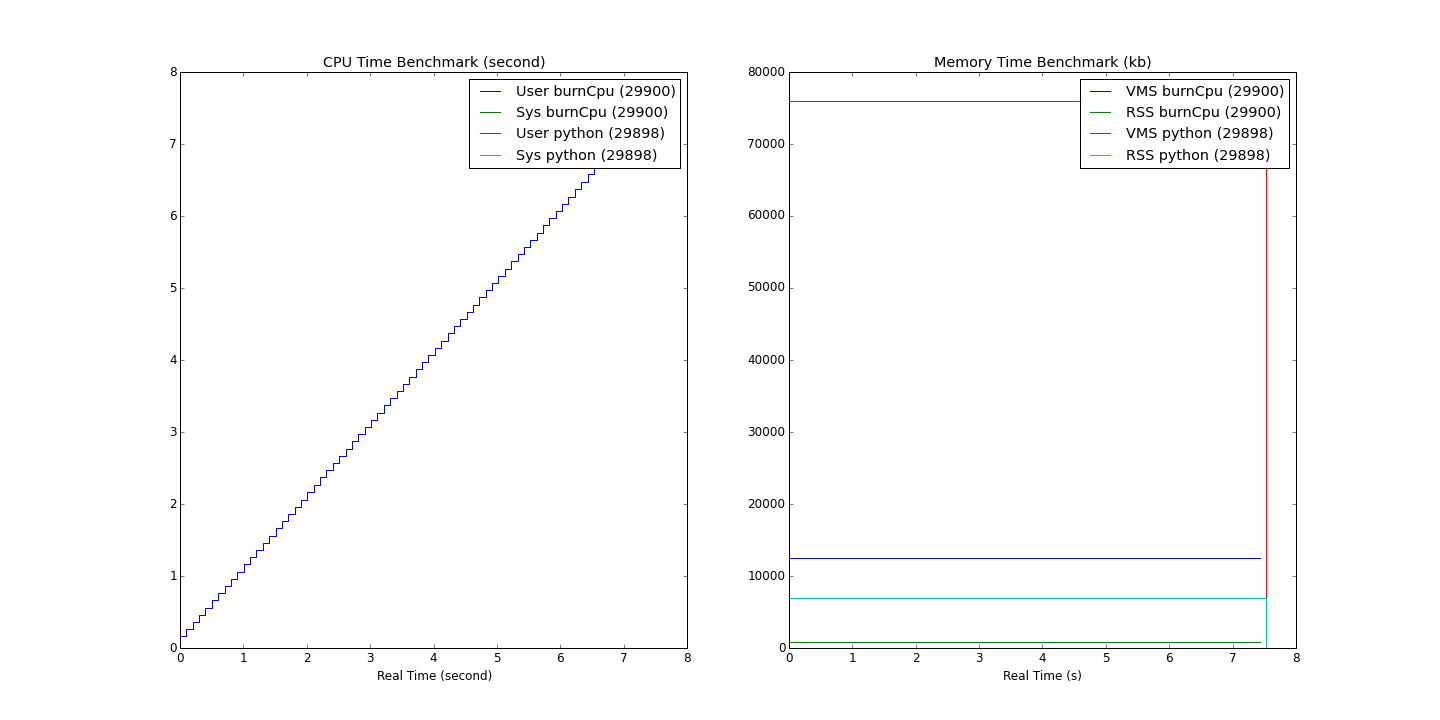Open the Memory Time Benchmark legend box

[x=1183, y=122]
